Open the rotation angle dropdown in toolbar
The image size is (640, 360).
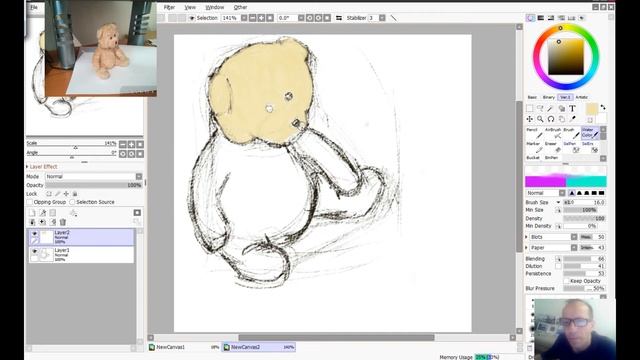coord(301,18)
